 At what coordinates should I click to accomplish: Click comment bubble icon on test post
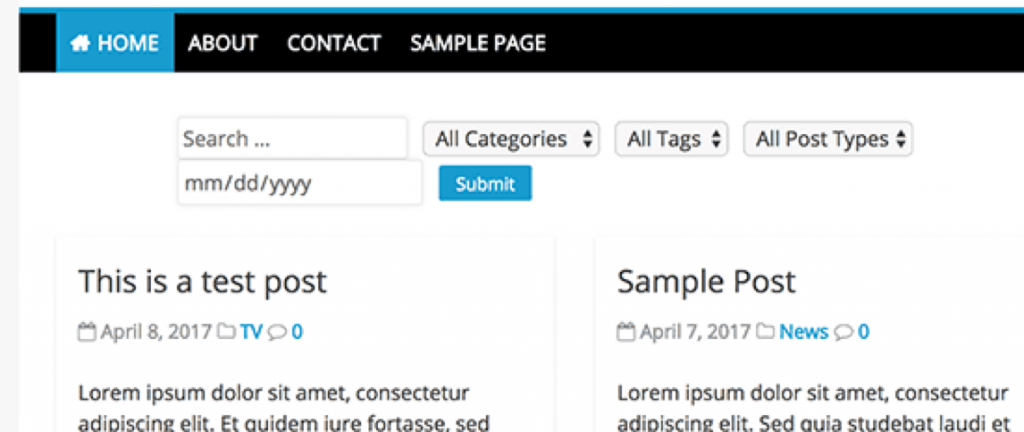pyautogui.click(x=277, y=333)
